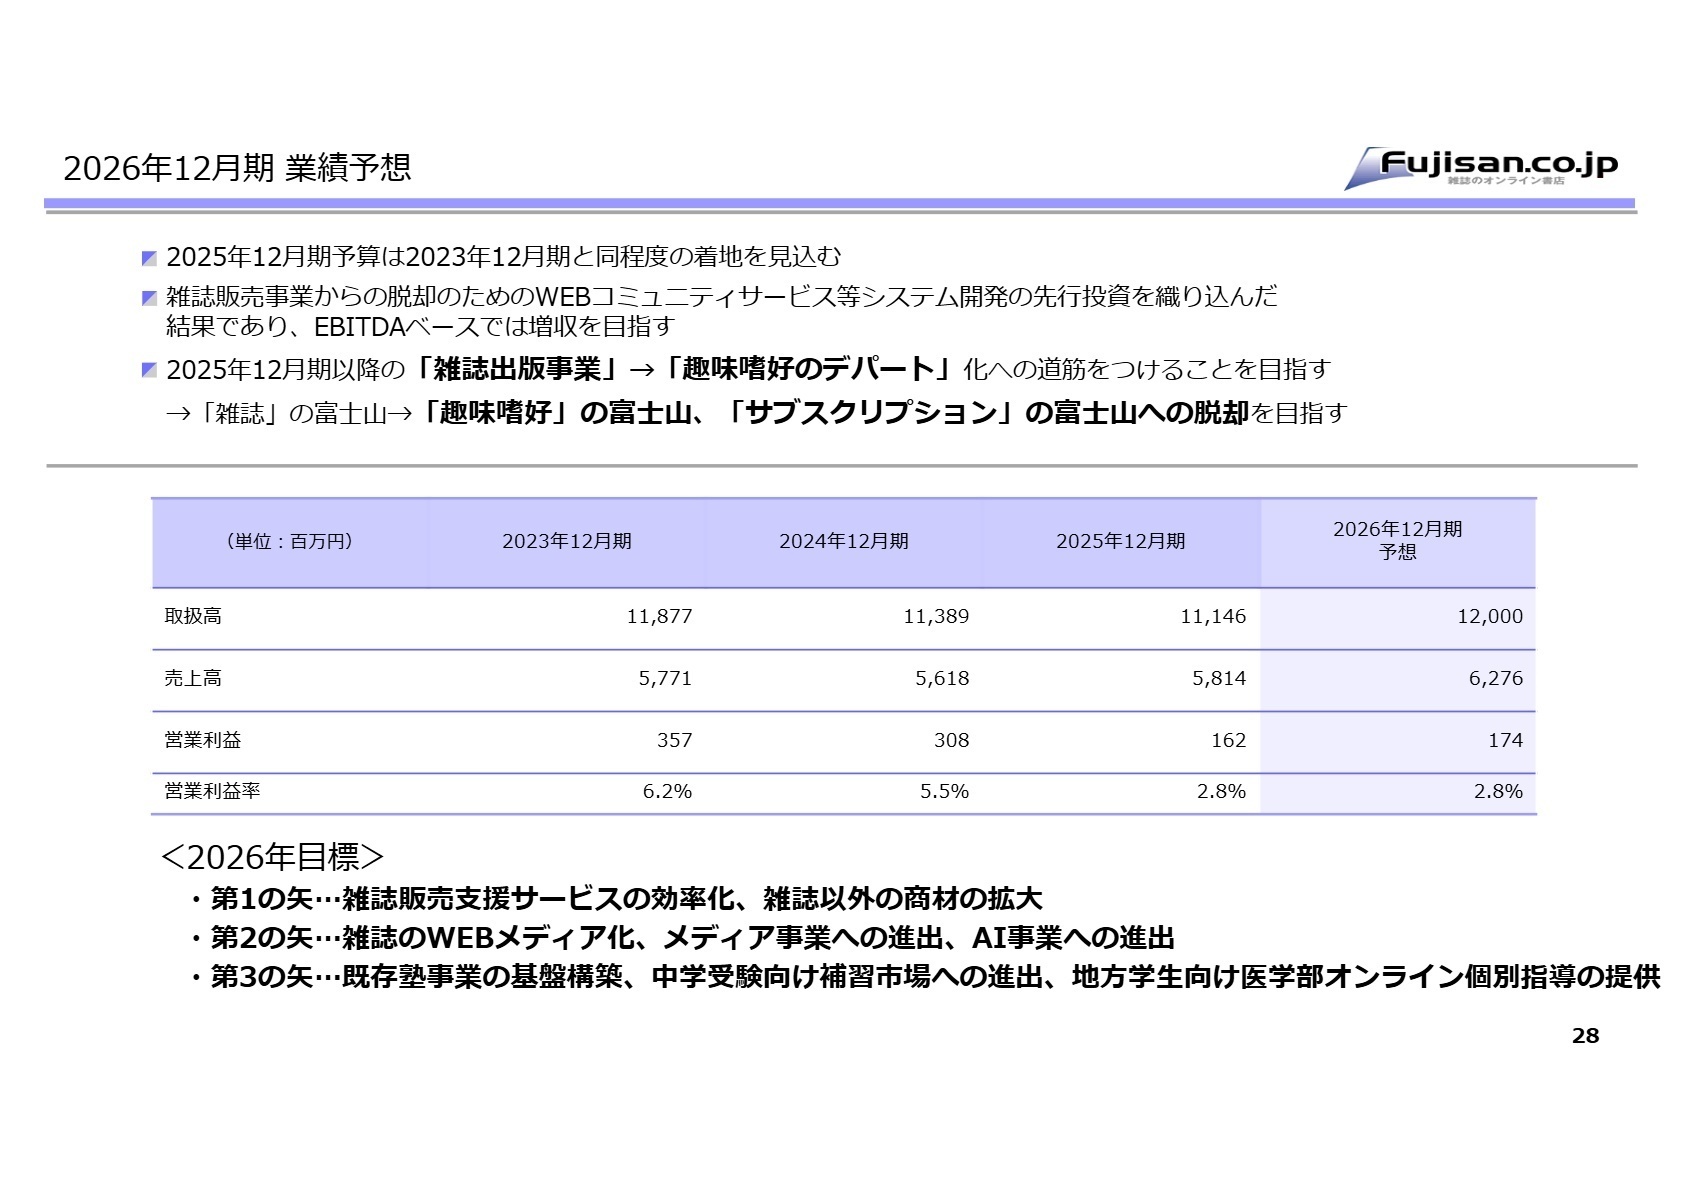
Task: Click the bullet marker beside 雑誌販売事業からの脱却 text
Action: [x=148, y=298]
